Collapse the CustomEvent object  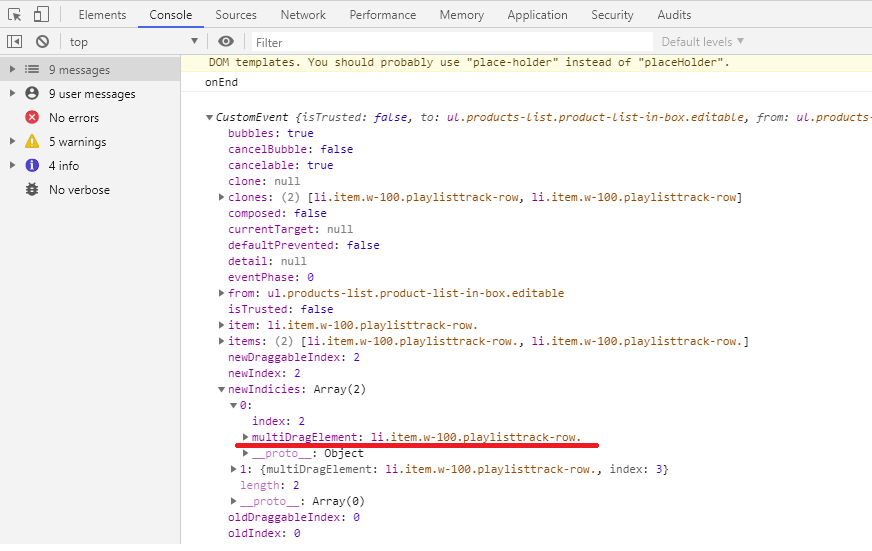point(210,117)
